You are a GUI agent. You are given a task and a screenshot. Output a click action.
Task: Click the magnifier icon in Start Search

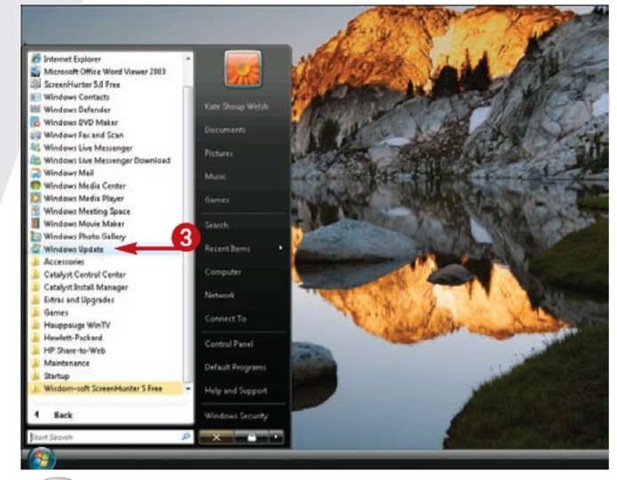pyautogui.click(x=185, y=436)
